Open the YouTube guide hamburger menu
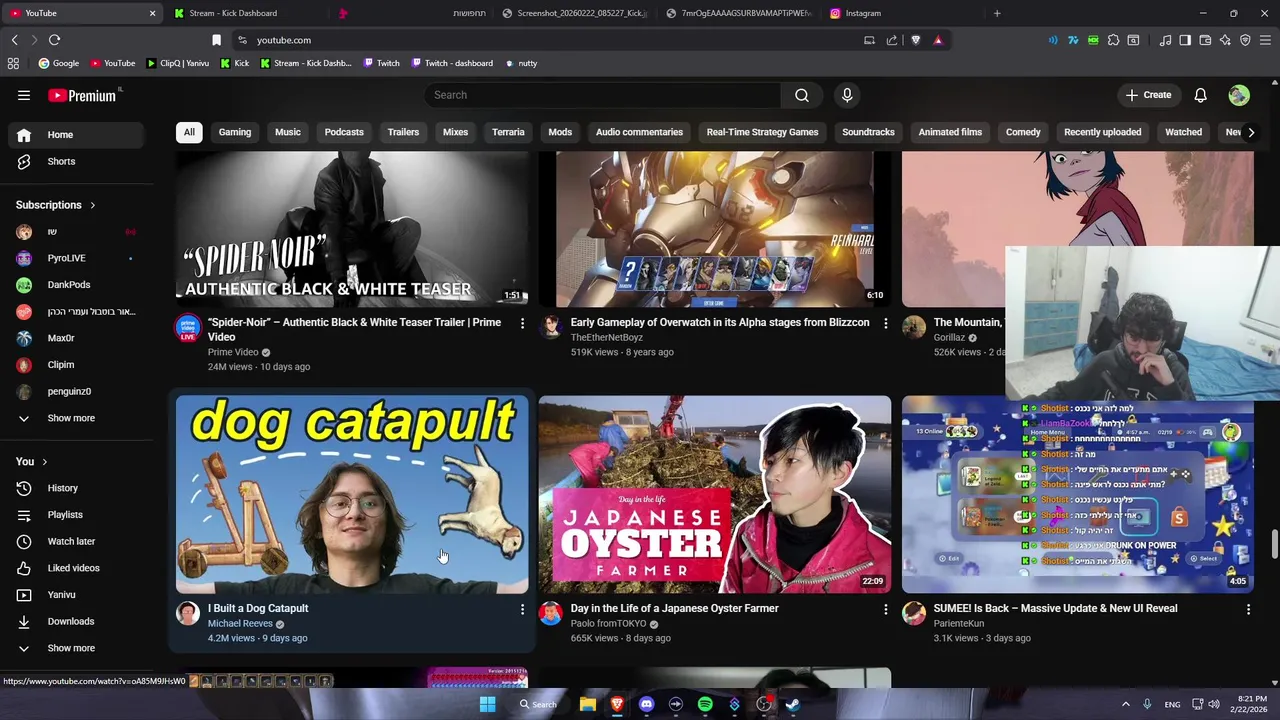This screenshot has width=1280, height=720. (x=24, y=95)
